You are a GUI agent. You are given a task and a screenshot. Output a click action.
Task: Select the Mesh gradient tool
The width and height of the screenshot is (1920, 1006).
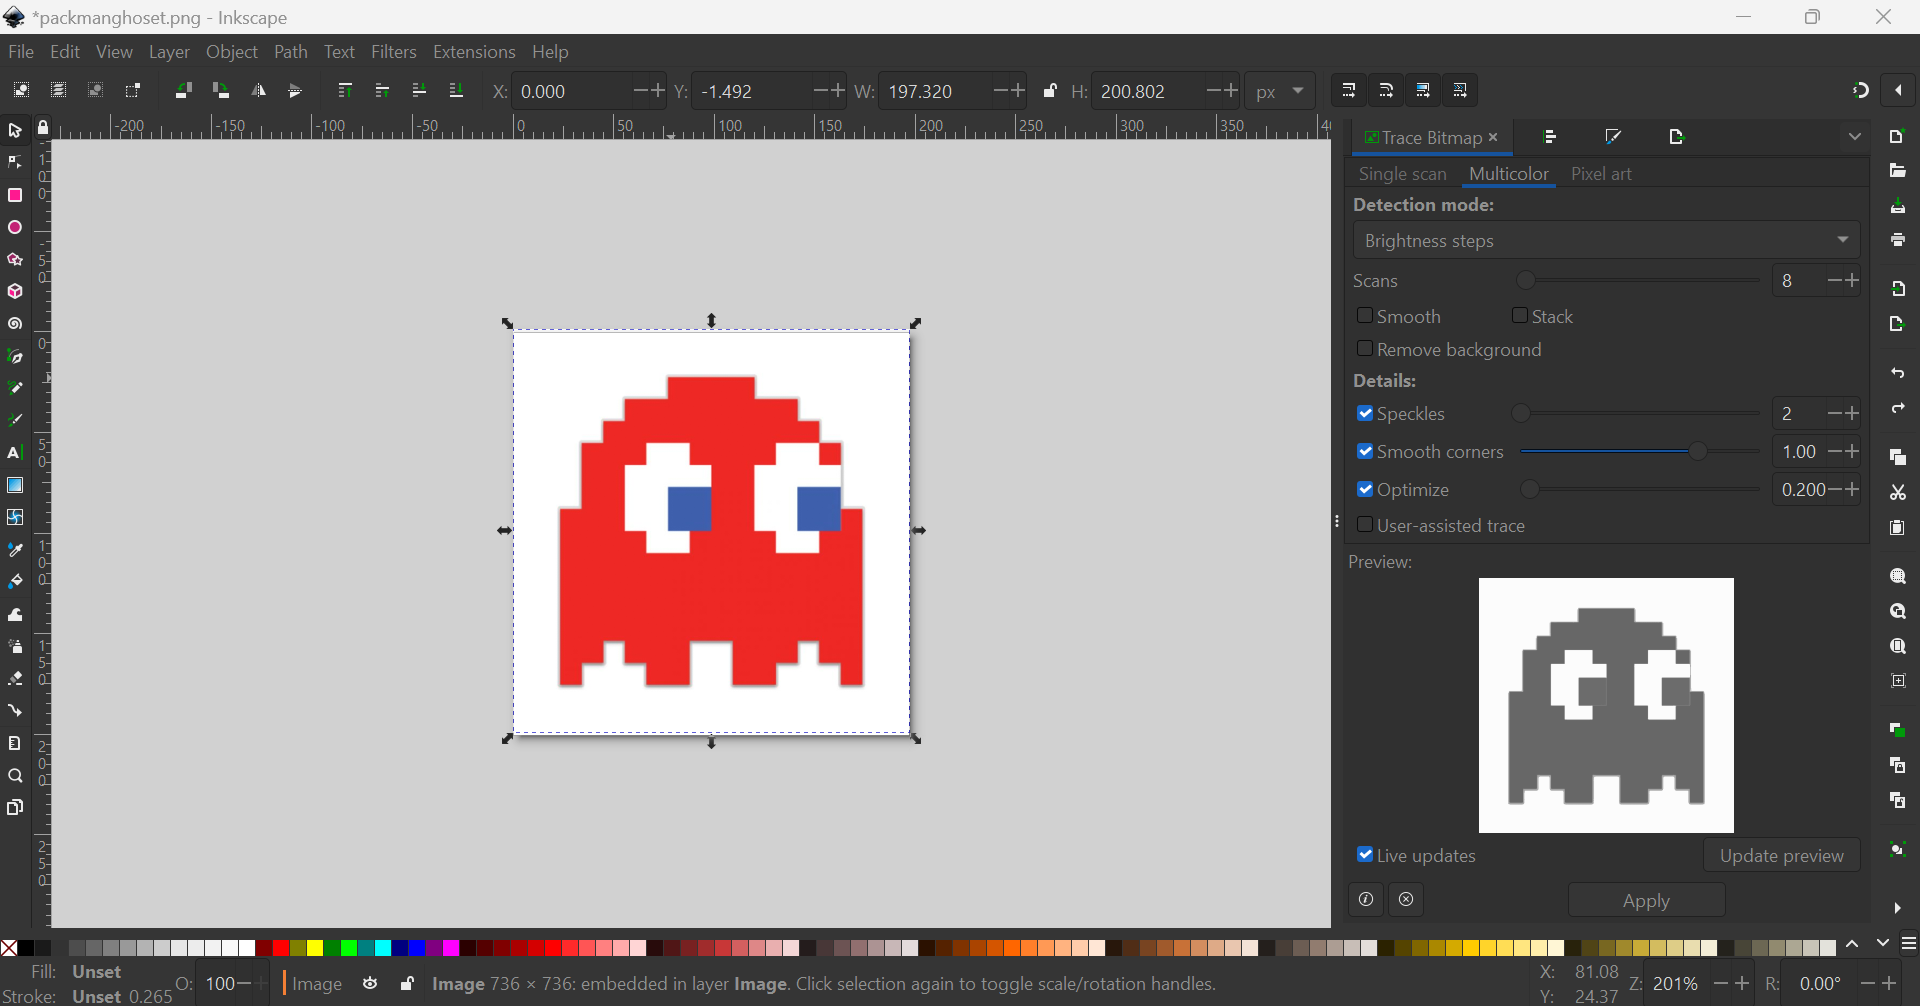[x=15, y=517]
